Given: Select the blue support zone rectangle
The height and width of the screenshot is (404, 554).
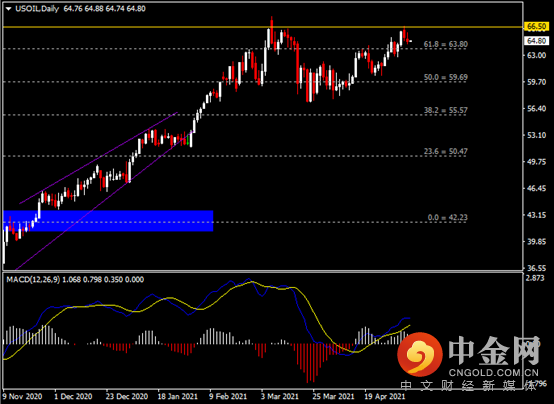Looking at the screenshot, I should [x=108, y=221].
